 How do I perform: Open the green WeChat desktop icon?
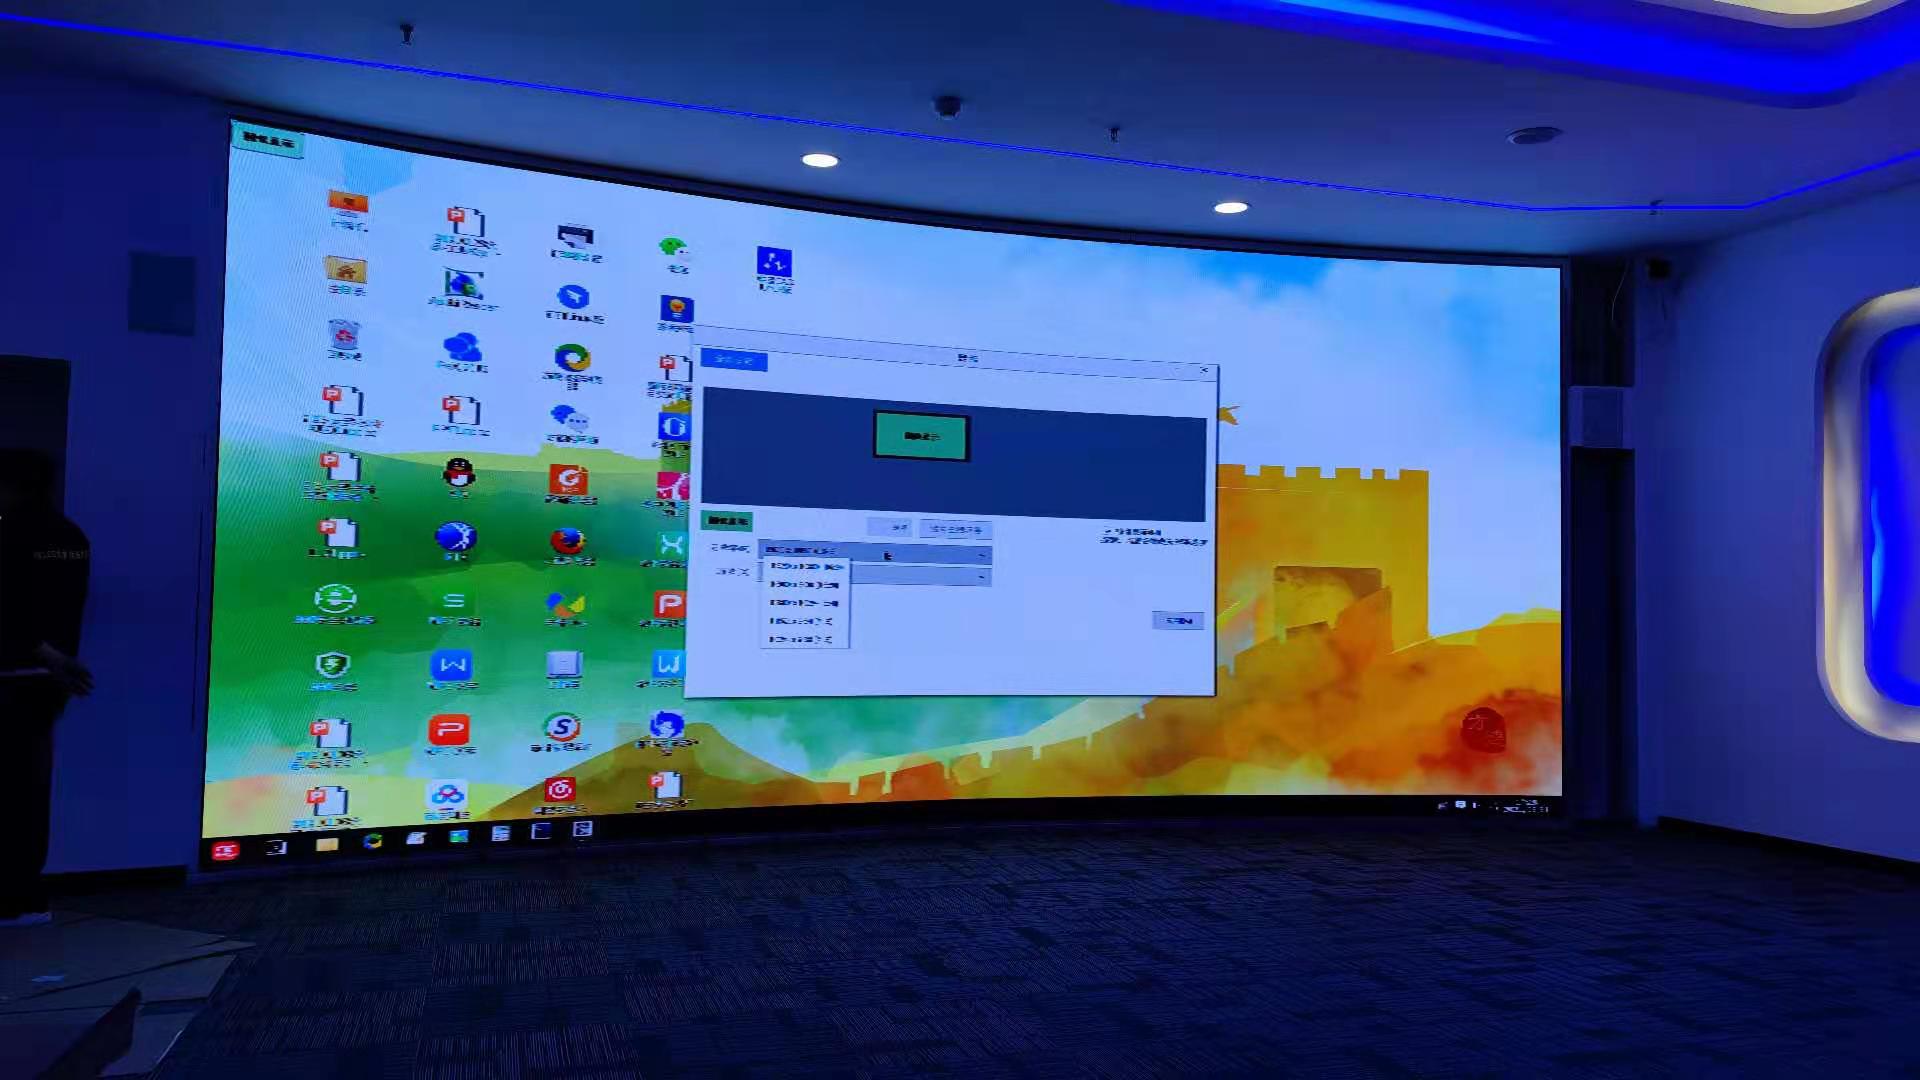click(673, 248)
